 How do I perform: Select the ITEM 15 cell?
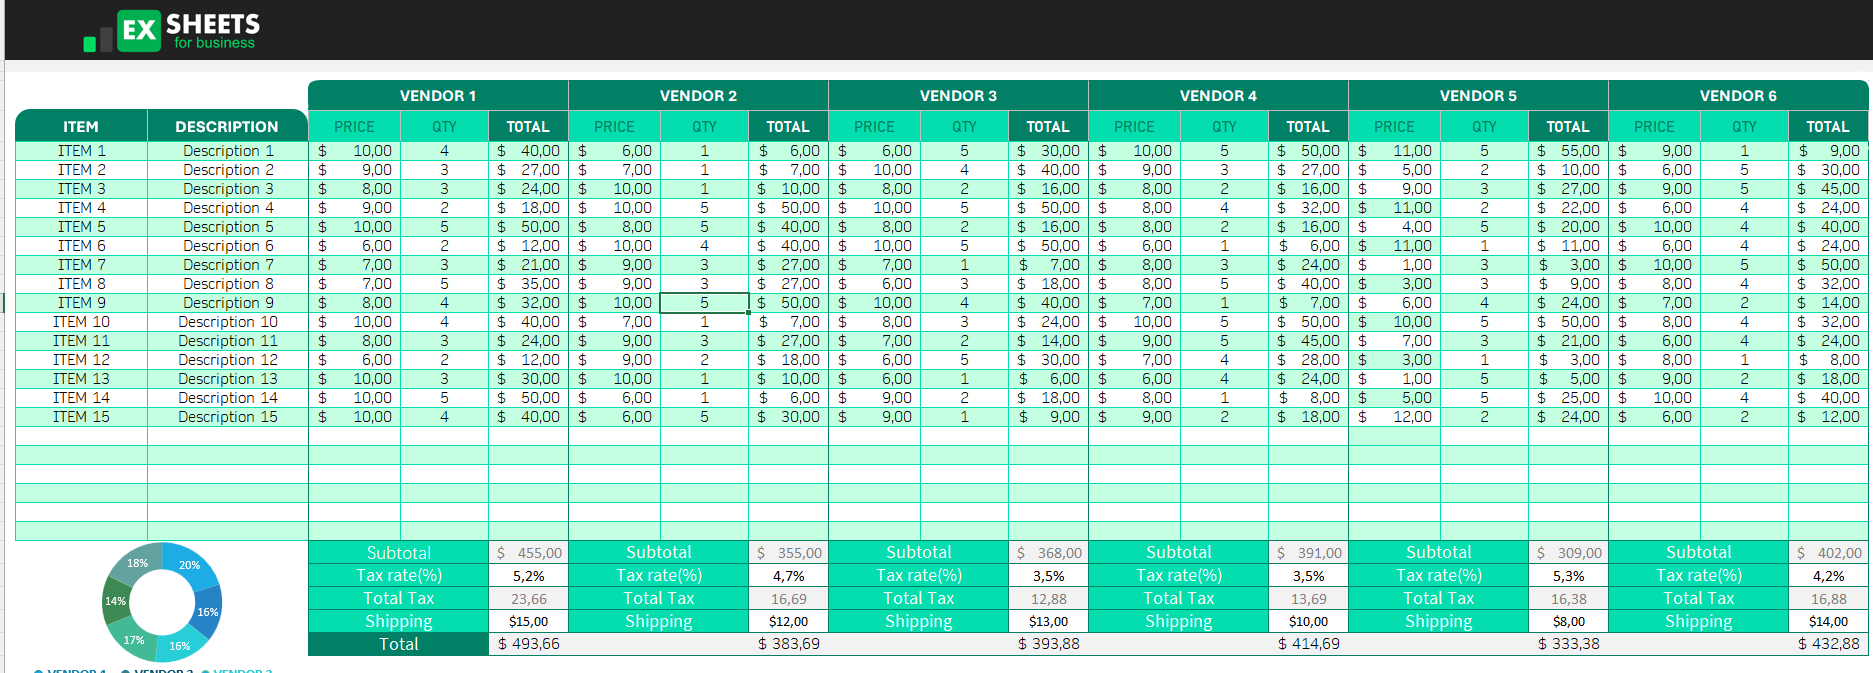pos(81,417)
